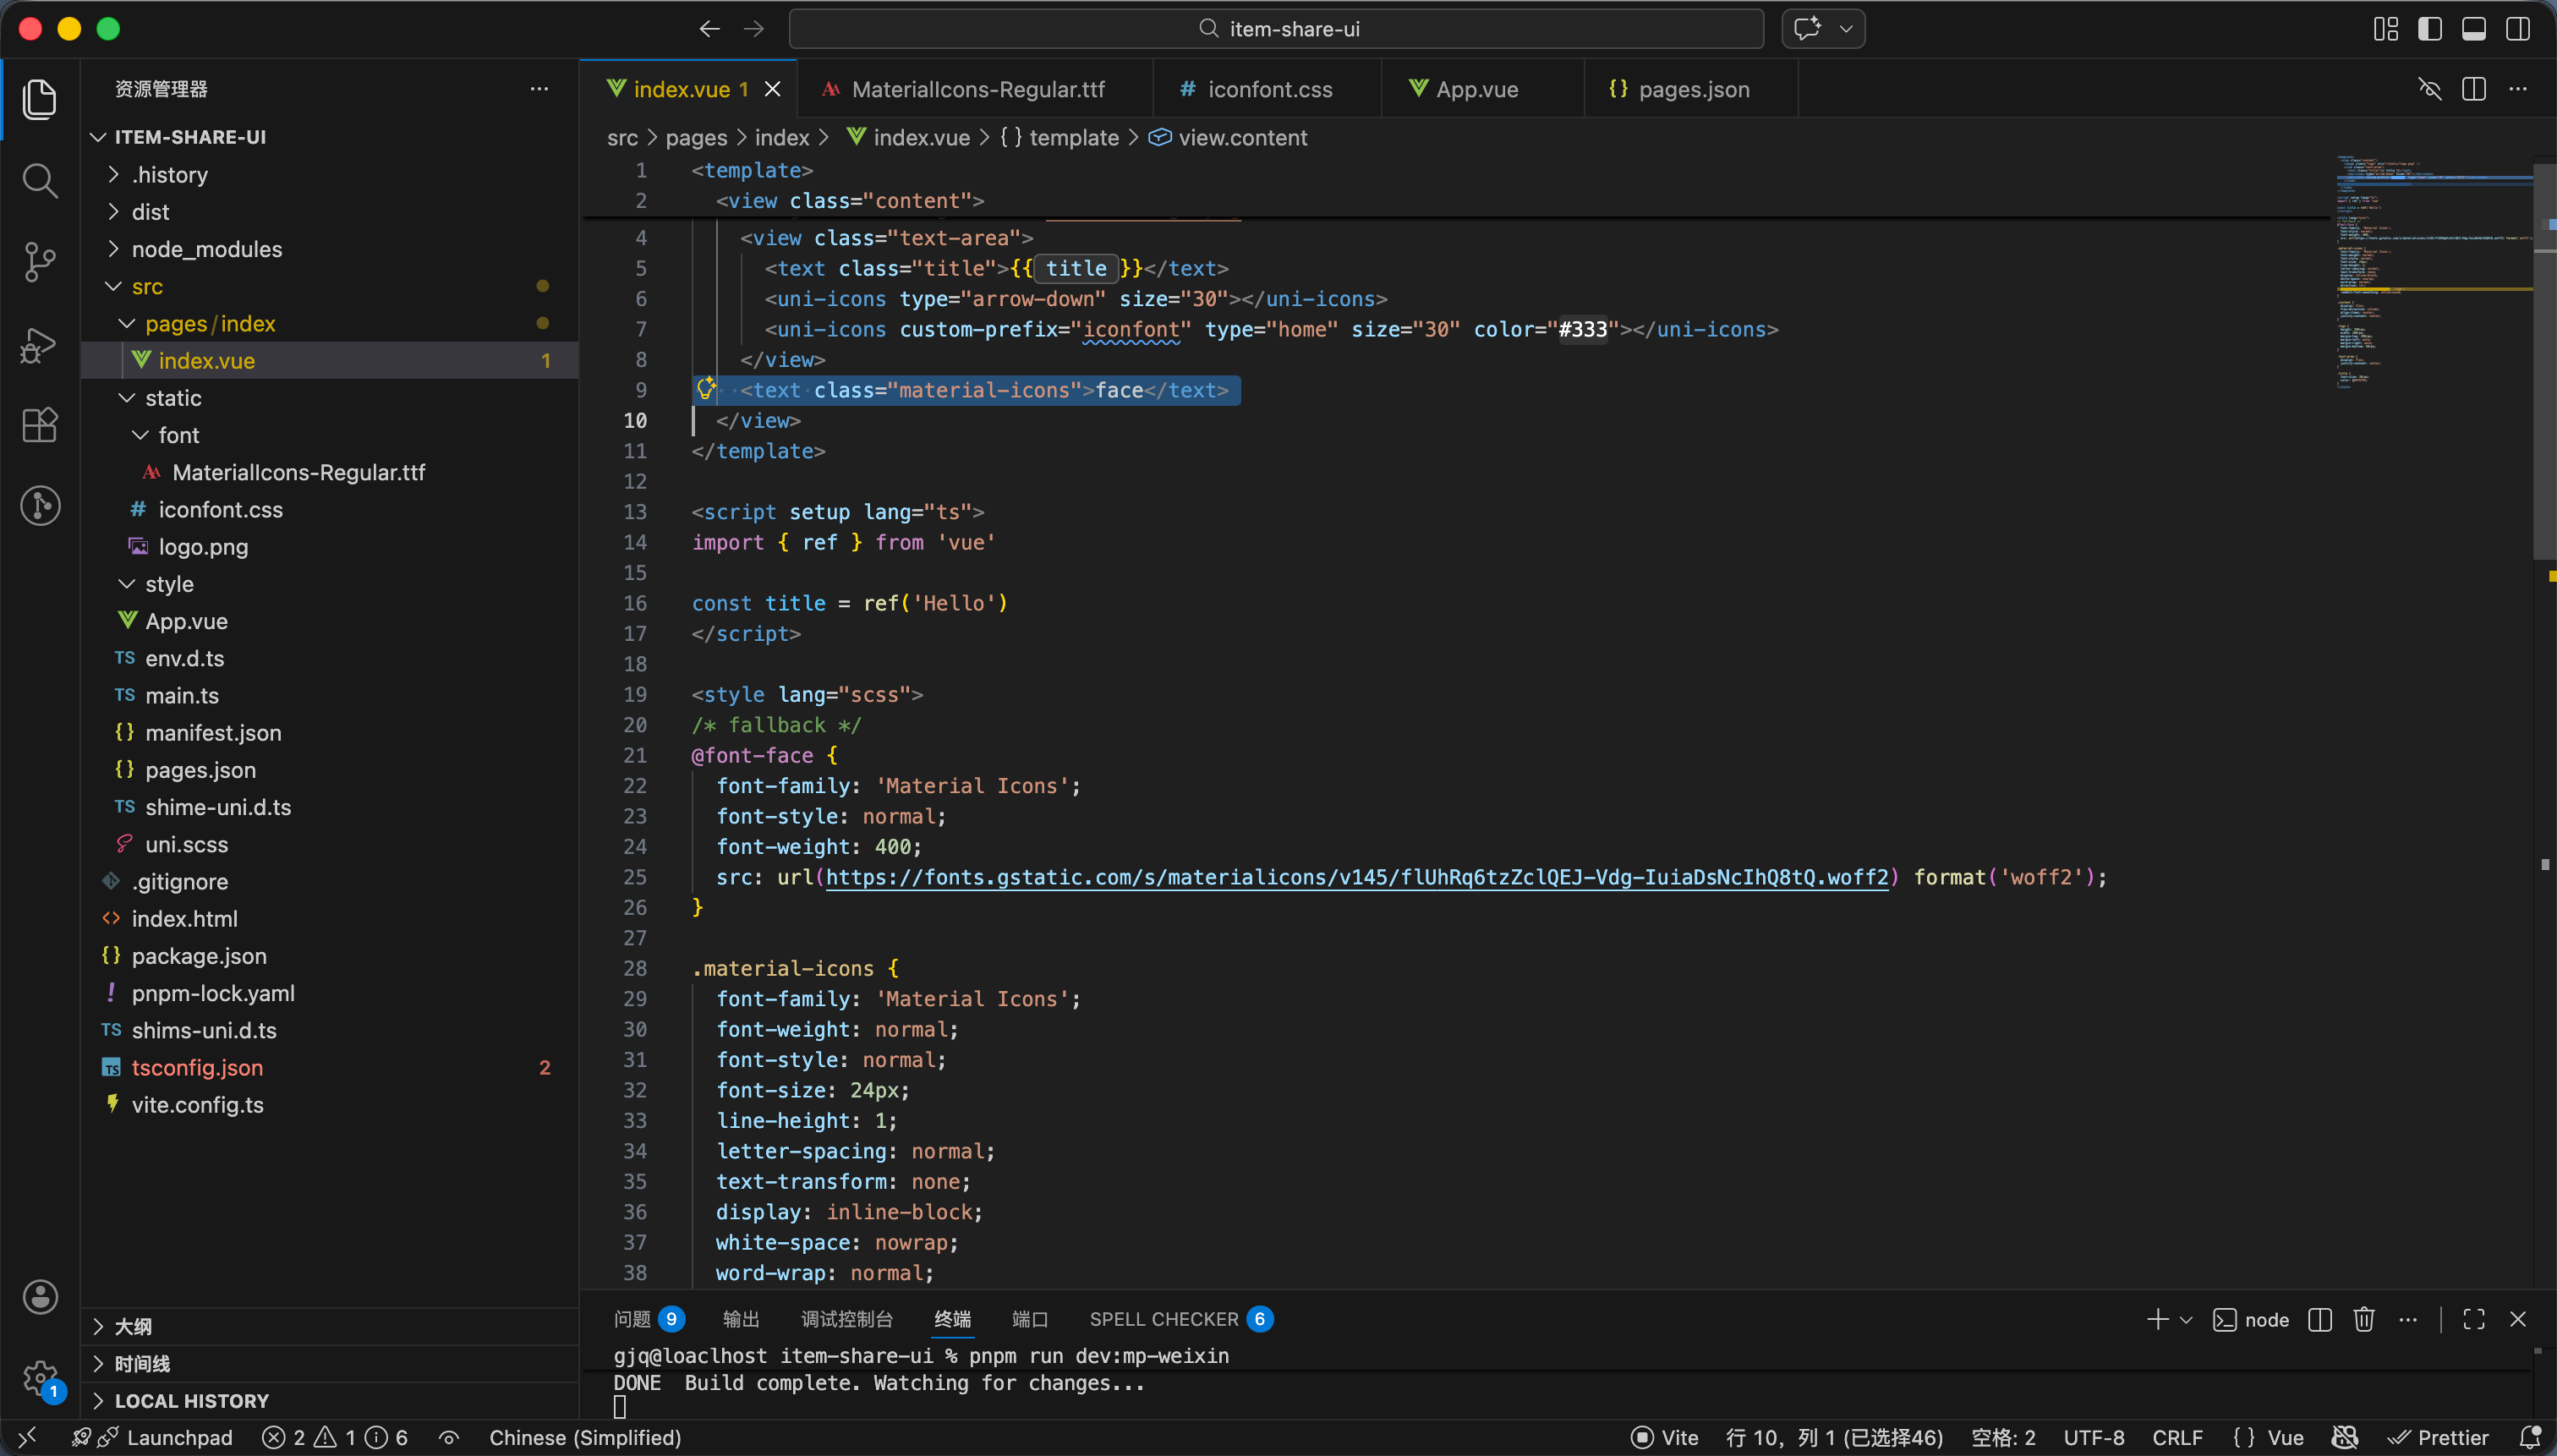Open the Extensions view icon

pos(40,425)
